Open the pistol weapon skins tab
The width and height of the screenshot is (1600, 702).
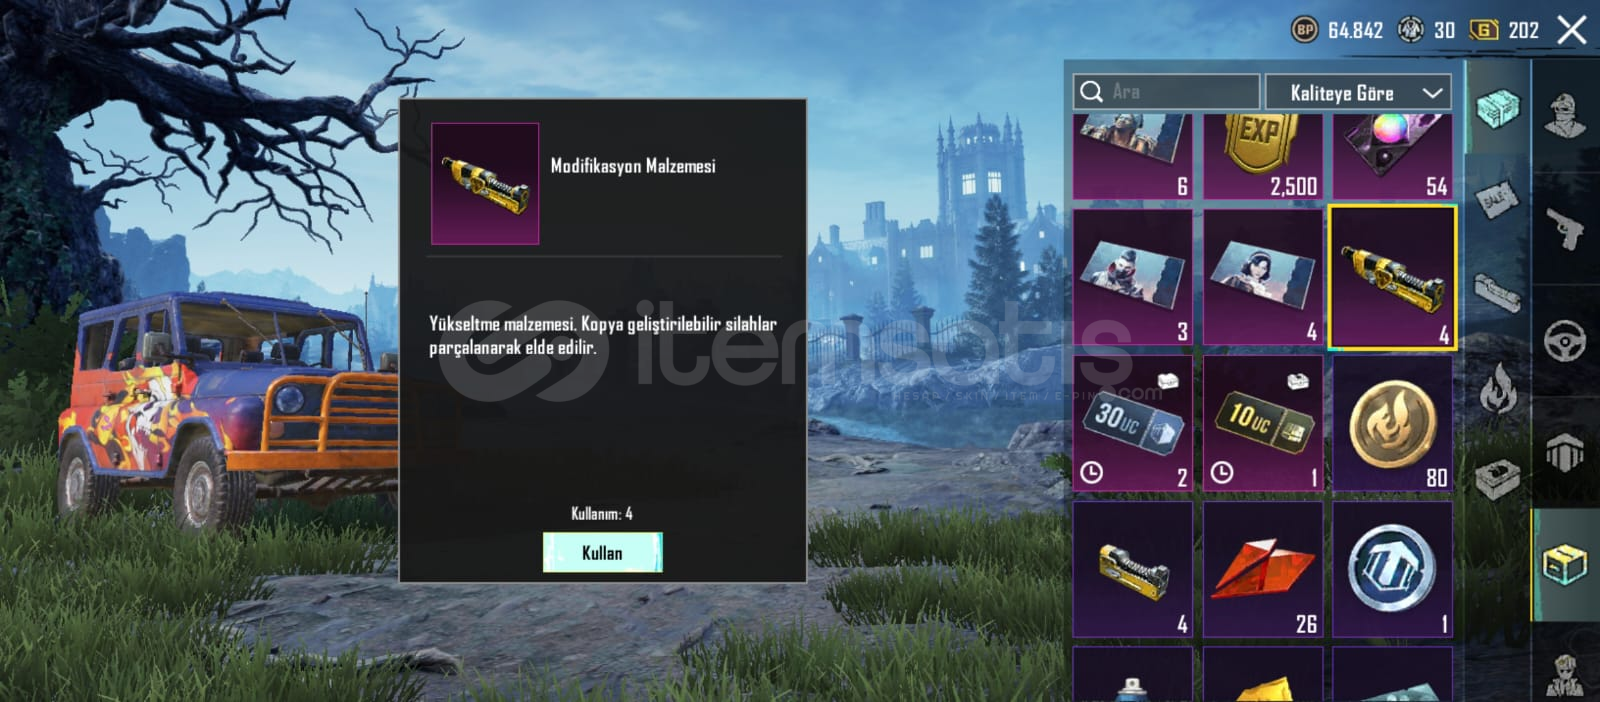click(x=1565, y=228)
